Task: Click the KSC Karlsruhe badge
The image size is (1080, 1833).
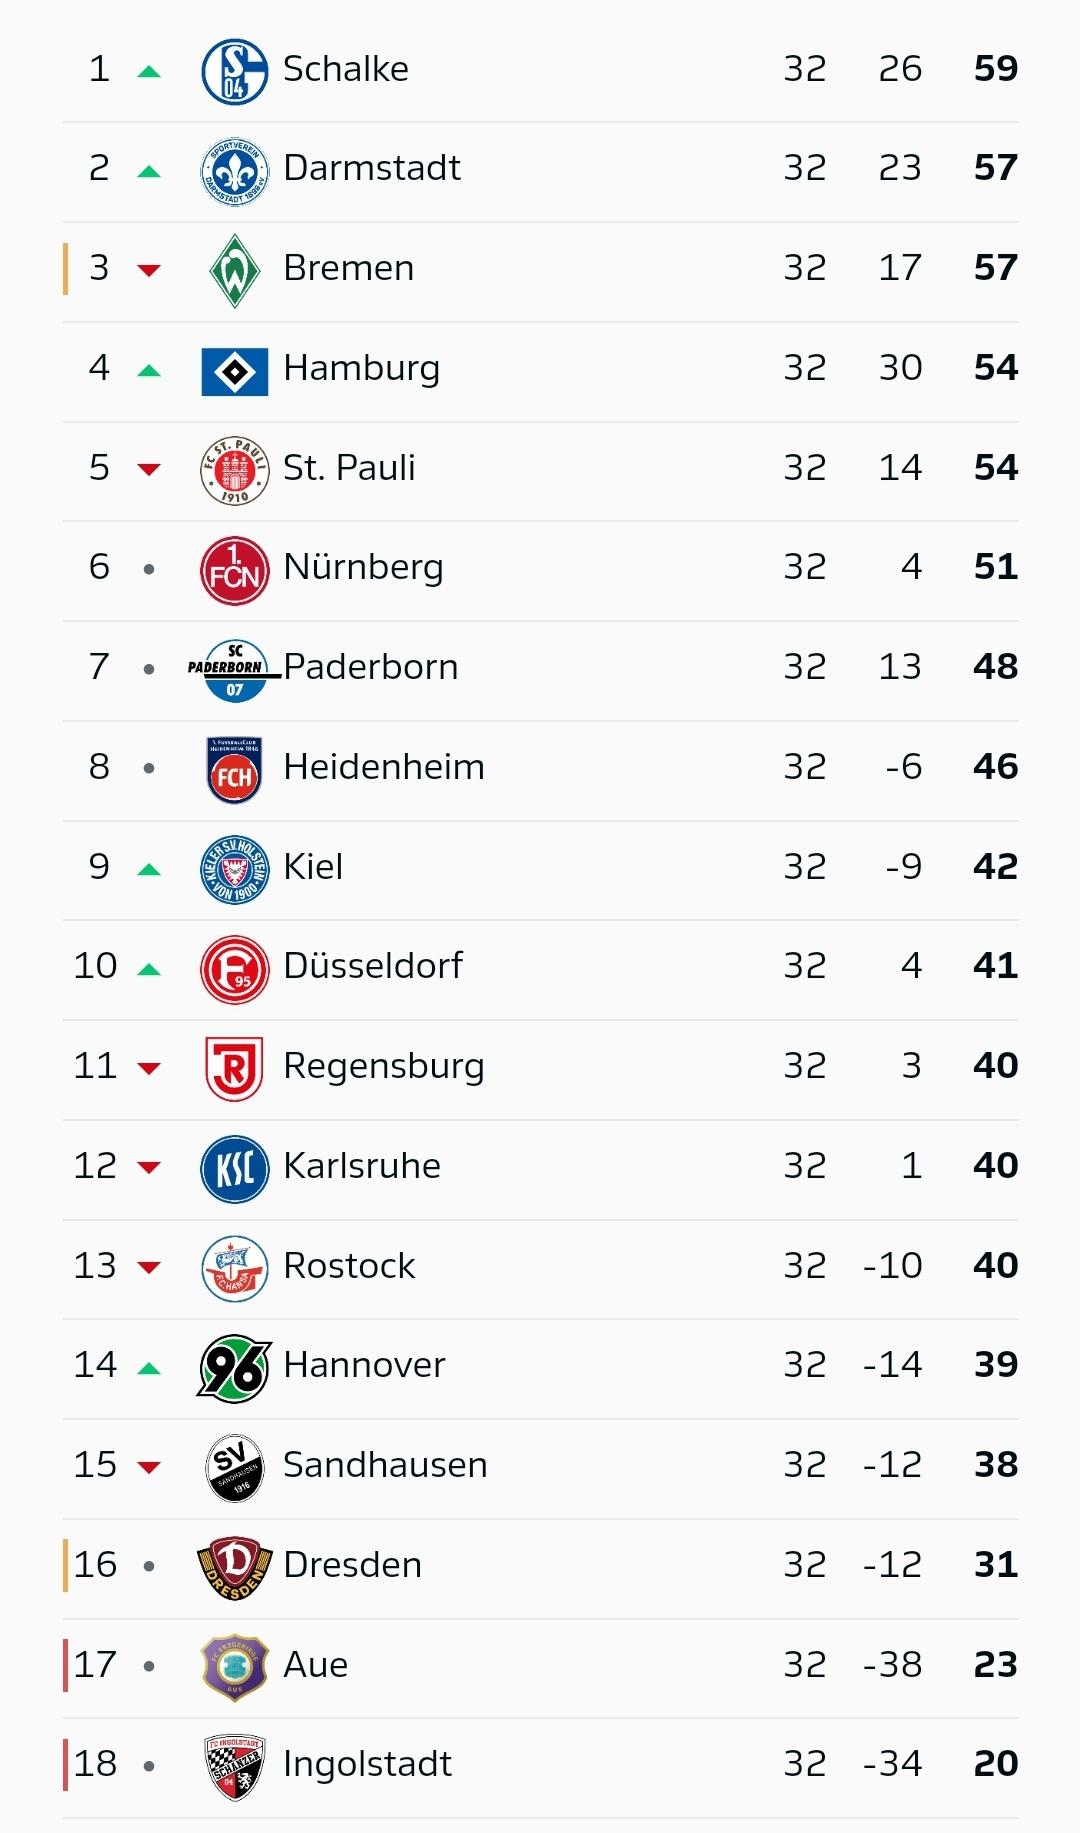Action: click(235, 1169)
